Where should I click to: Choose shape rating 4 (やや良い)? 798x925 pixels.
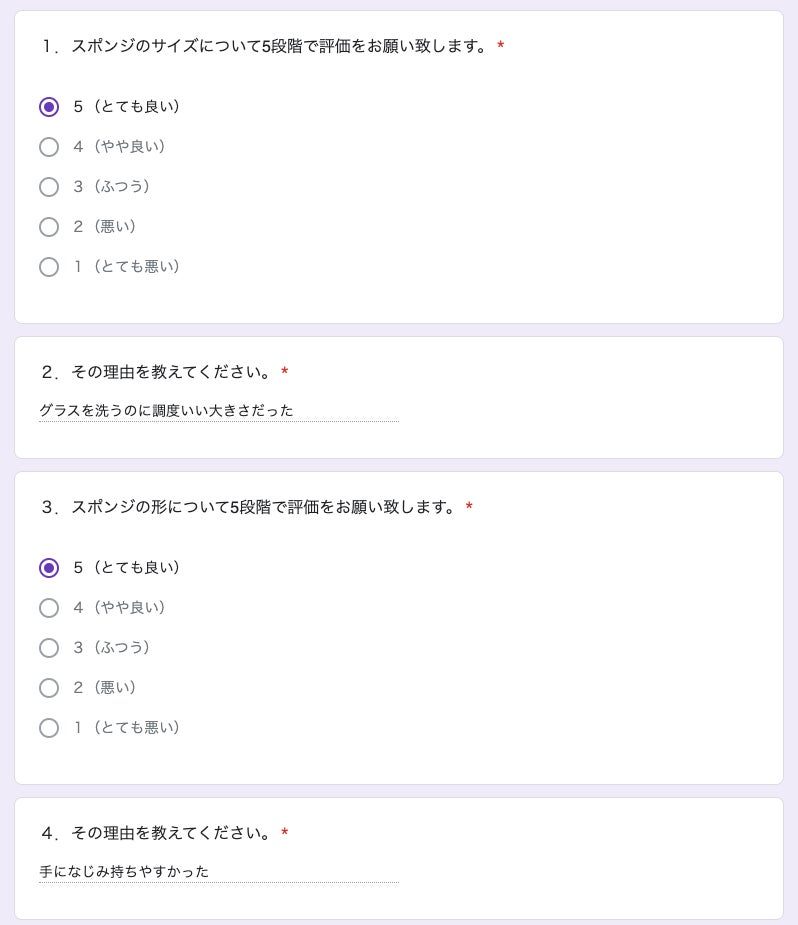pos(49,608)
